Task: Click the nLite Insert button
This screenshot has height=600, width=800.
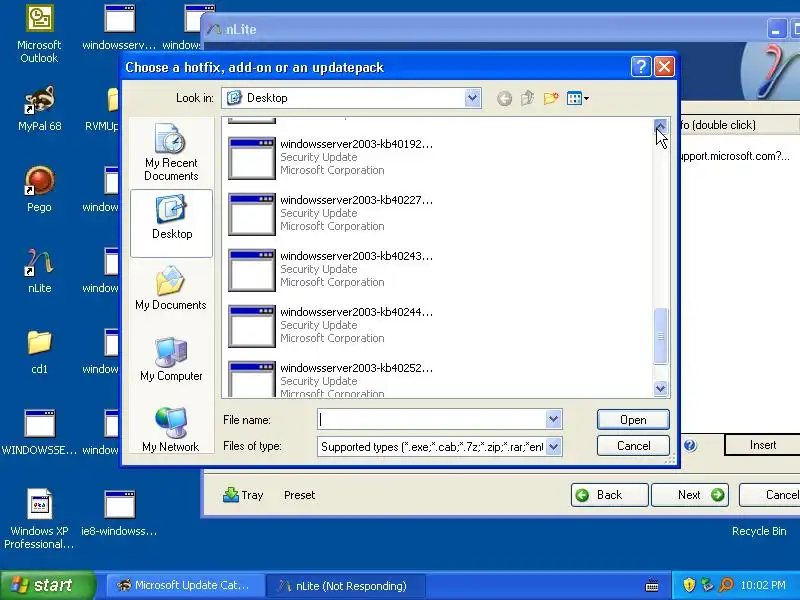Action: (x=762, y=445)
